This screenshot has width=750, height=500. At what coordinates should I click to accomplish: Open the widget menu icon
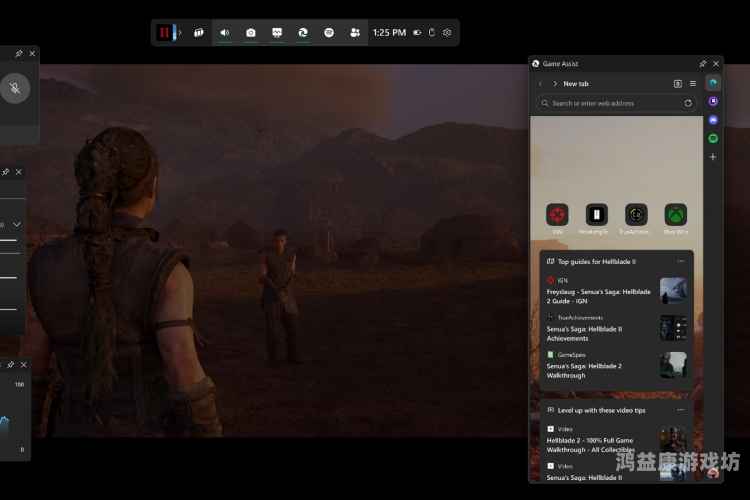coord(199,33)
